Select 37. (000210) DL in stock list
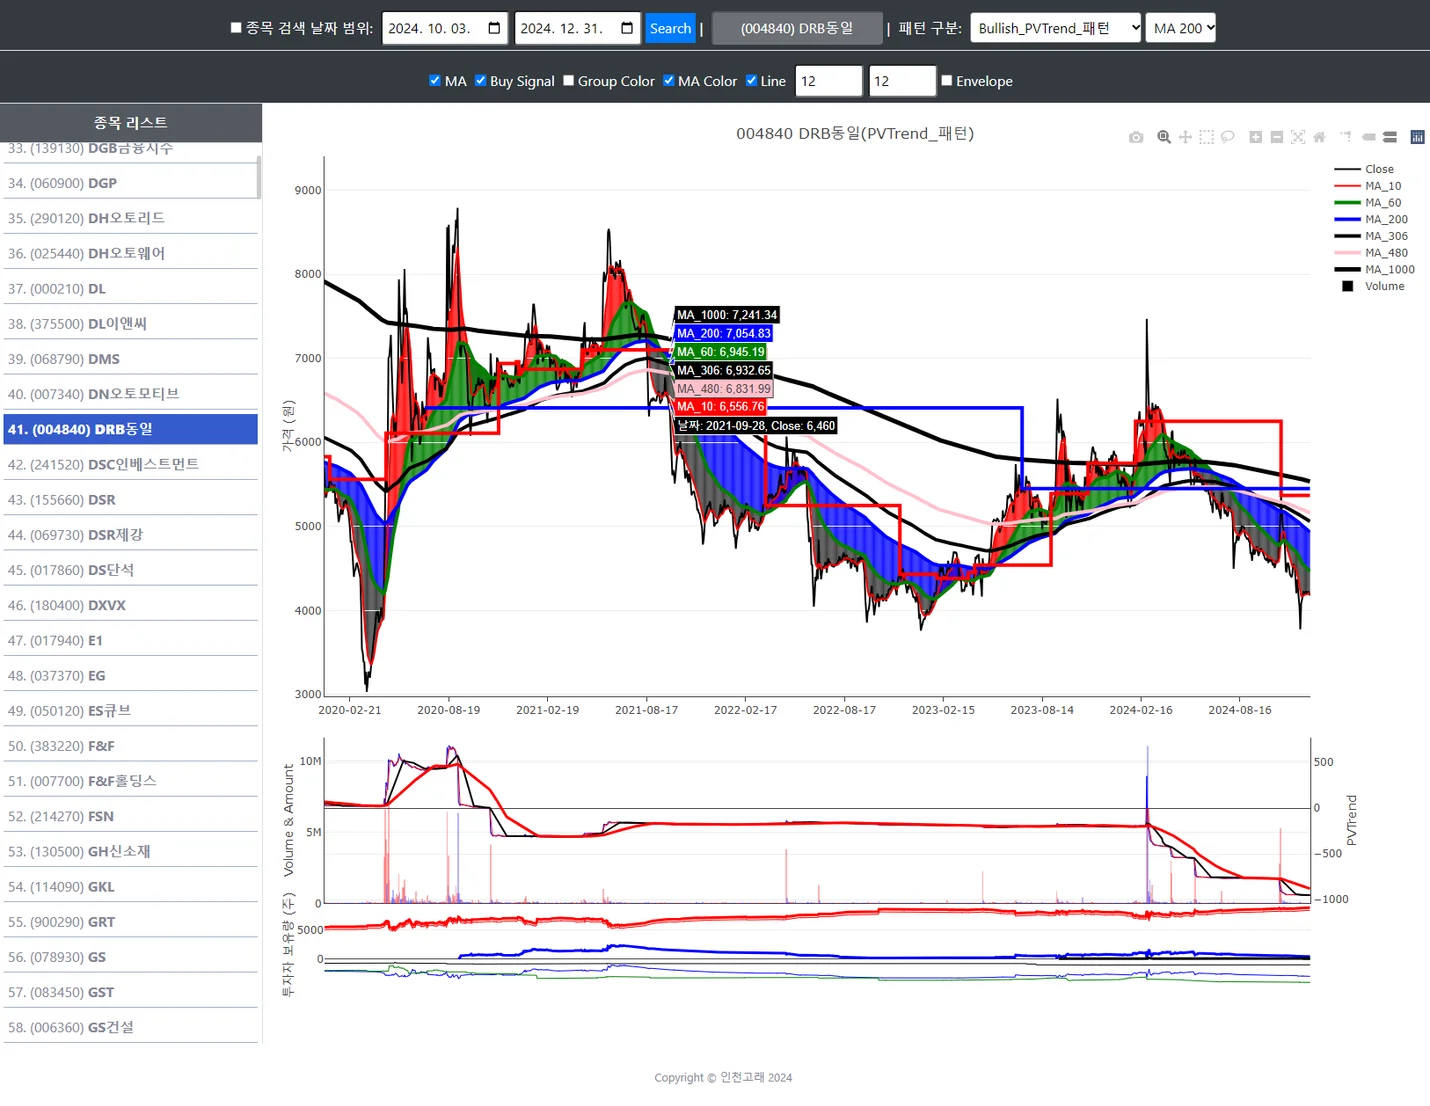 (x=130, y=288)
